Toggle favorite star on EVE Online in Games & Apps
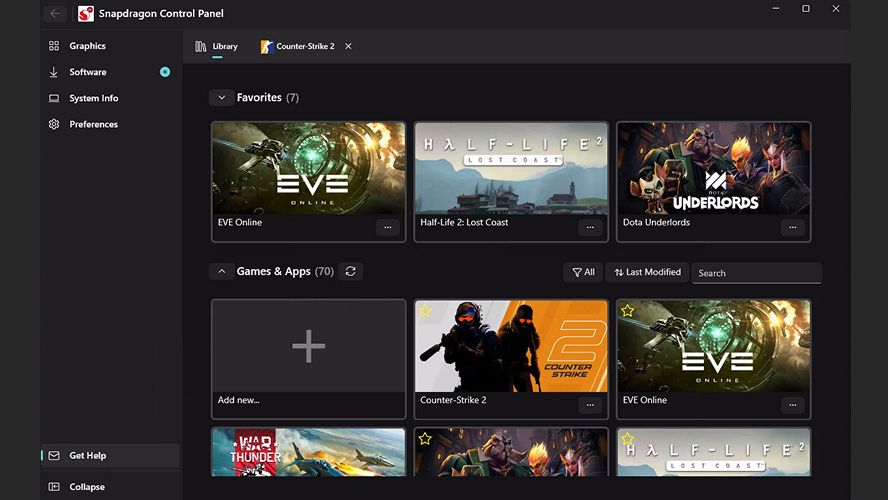The width and height of the screenshot is (888, 500). click(x=627, y=310)
